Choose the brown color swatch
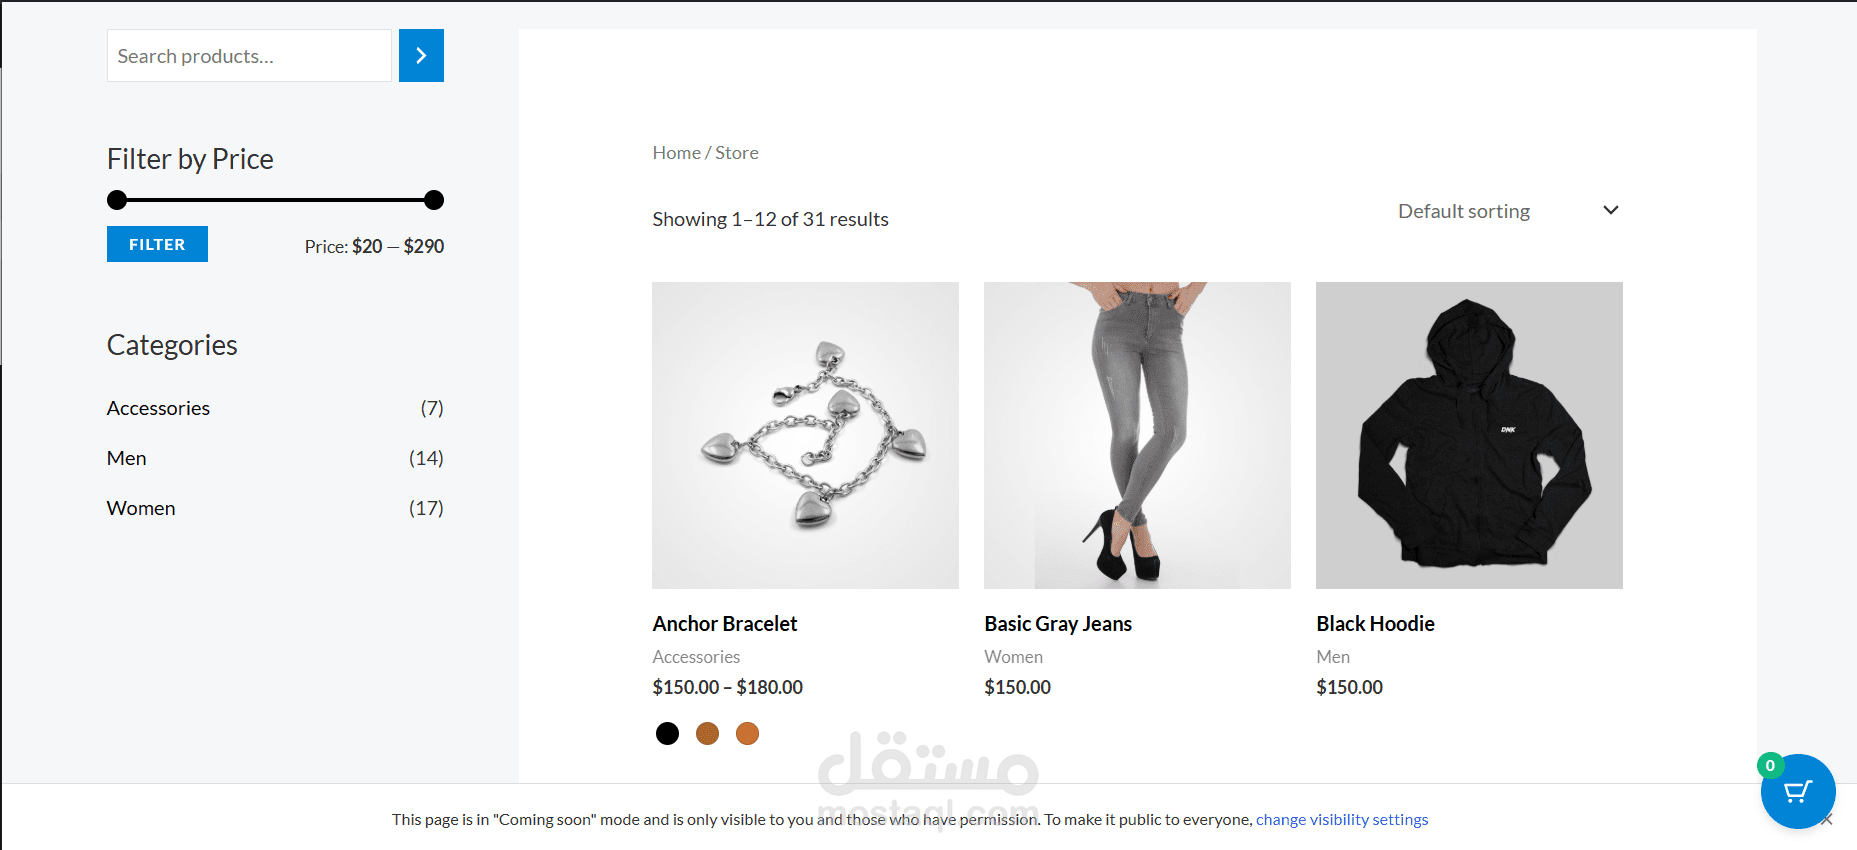The image size is (1857, 850). 707,734
